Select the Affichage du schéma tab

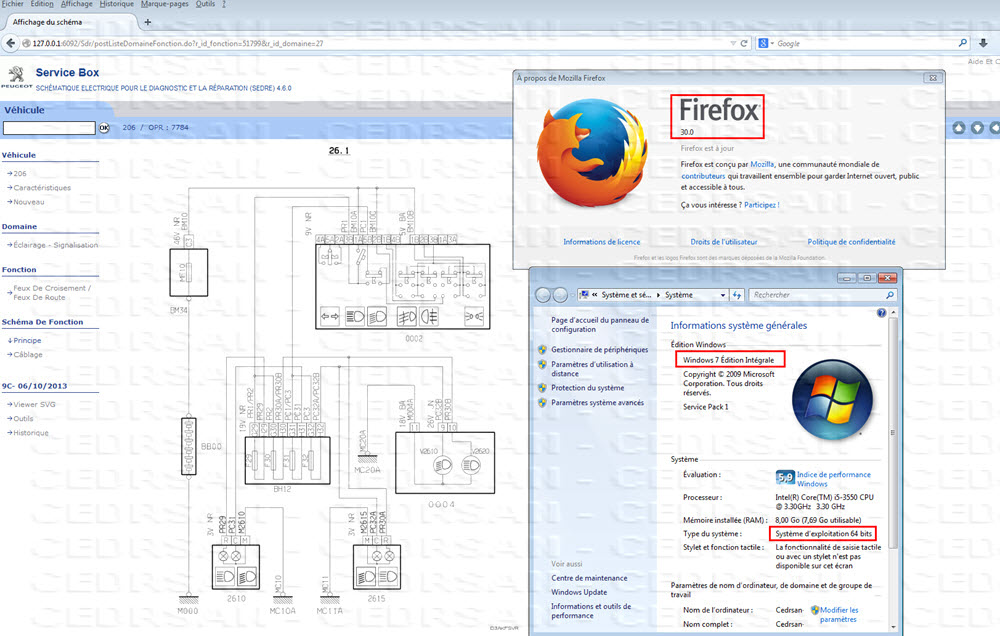pos(69,22)
